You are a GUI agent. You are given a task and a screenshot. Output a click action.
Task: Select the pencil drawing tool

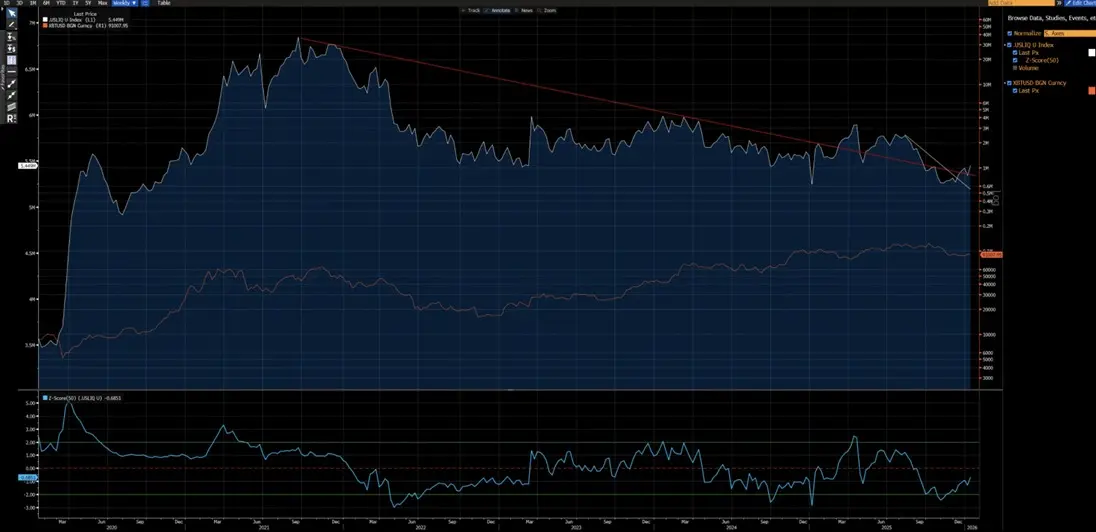click(11, 23)
